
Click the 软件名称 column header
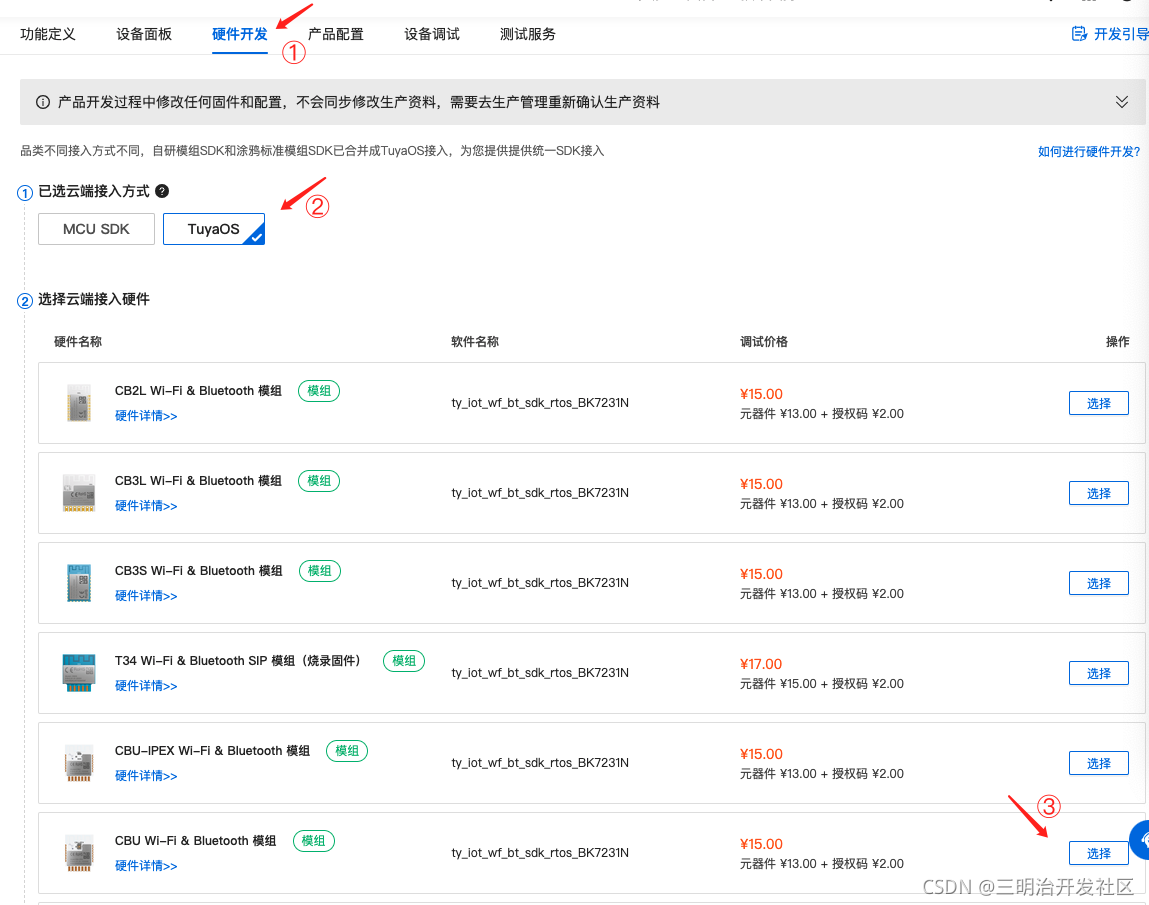[475, 341]
